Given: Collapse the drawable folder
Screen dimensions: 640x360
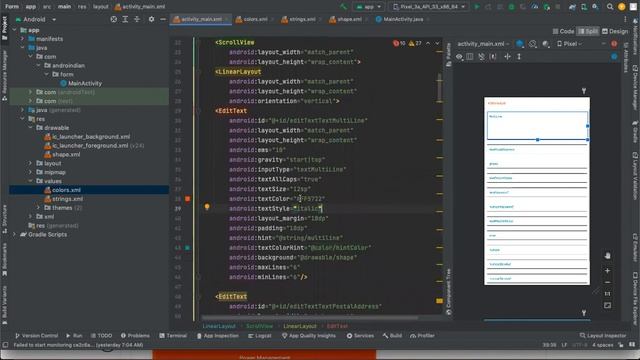Looking at the screenshot, I should click(31, 128).
